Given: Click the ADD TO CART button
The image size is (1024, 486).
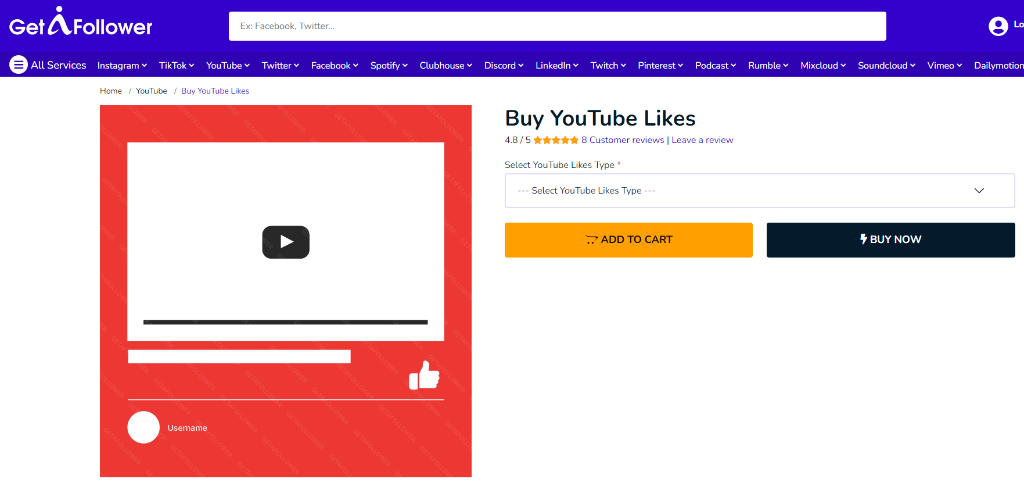Looking at the screenshot, I should [x=629, y=240].
